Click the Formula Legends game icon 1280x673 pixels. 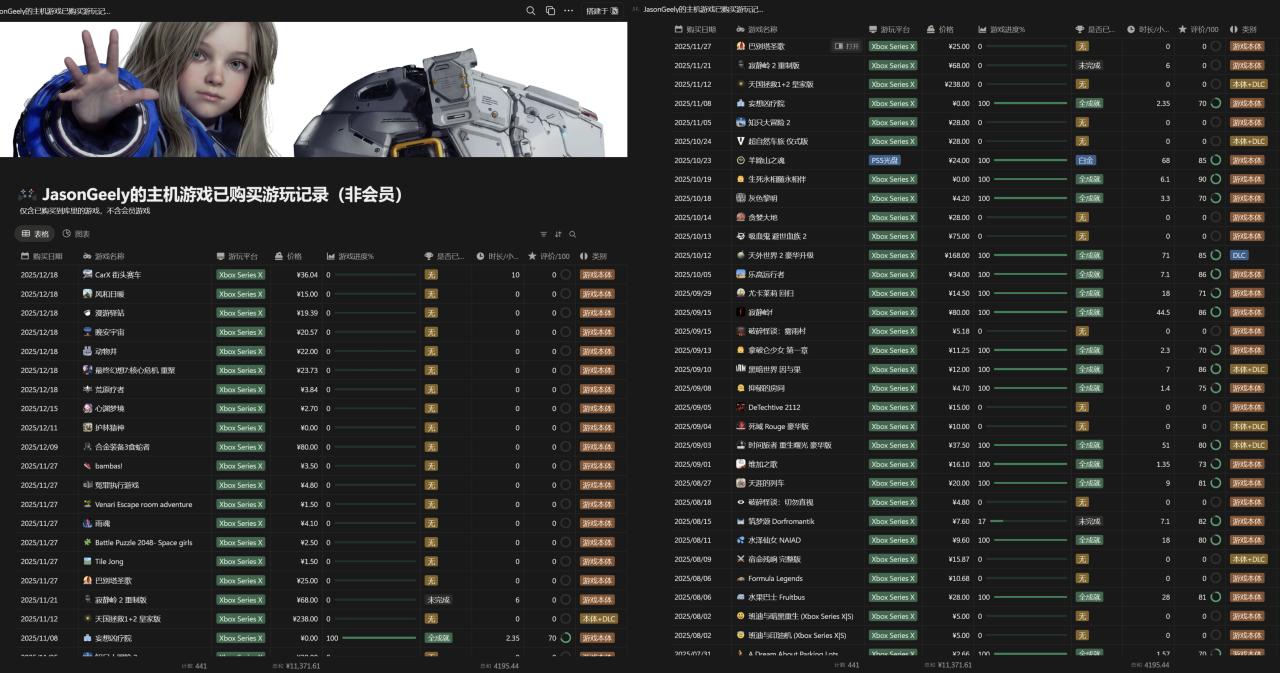[x=741, y=578]
